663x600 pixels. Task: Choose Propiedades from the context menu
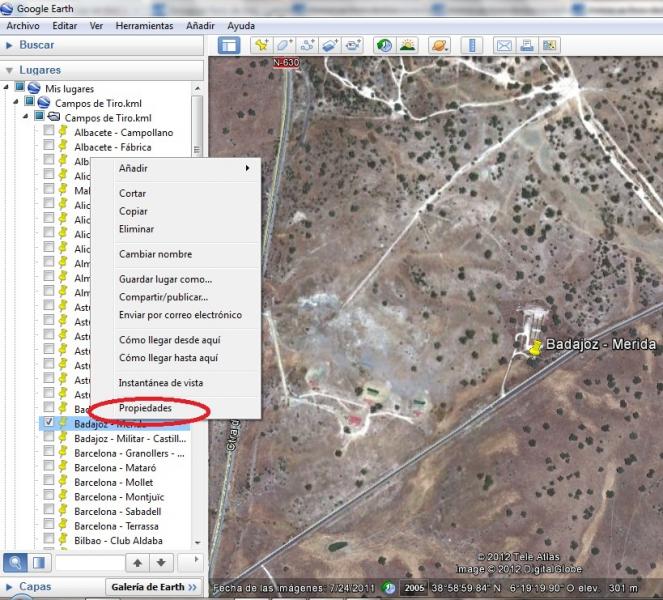[x=146, y=409]
